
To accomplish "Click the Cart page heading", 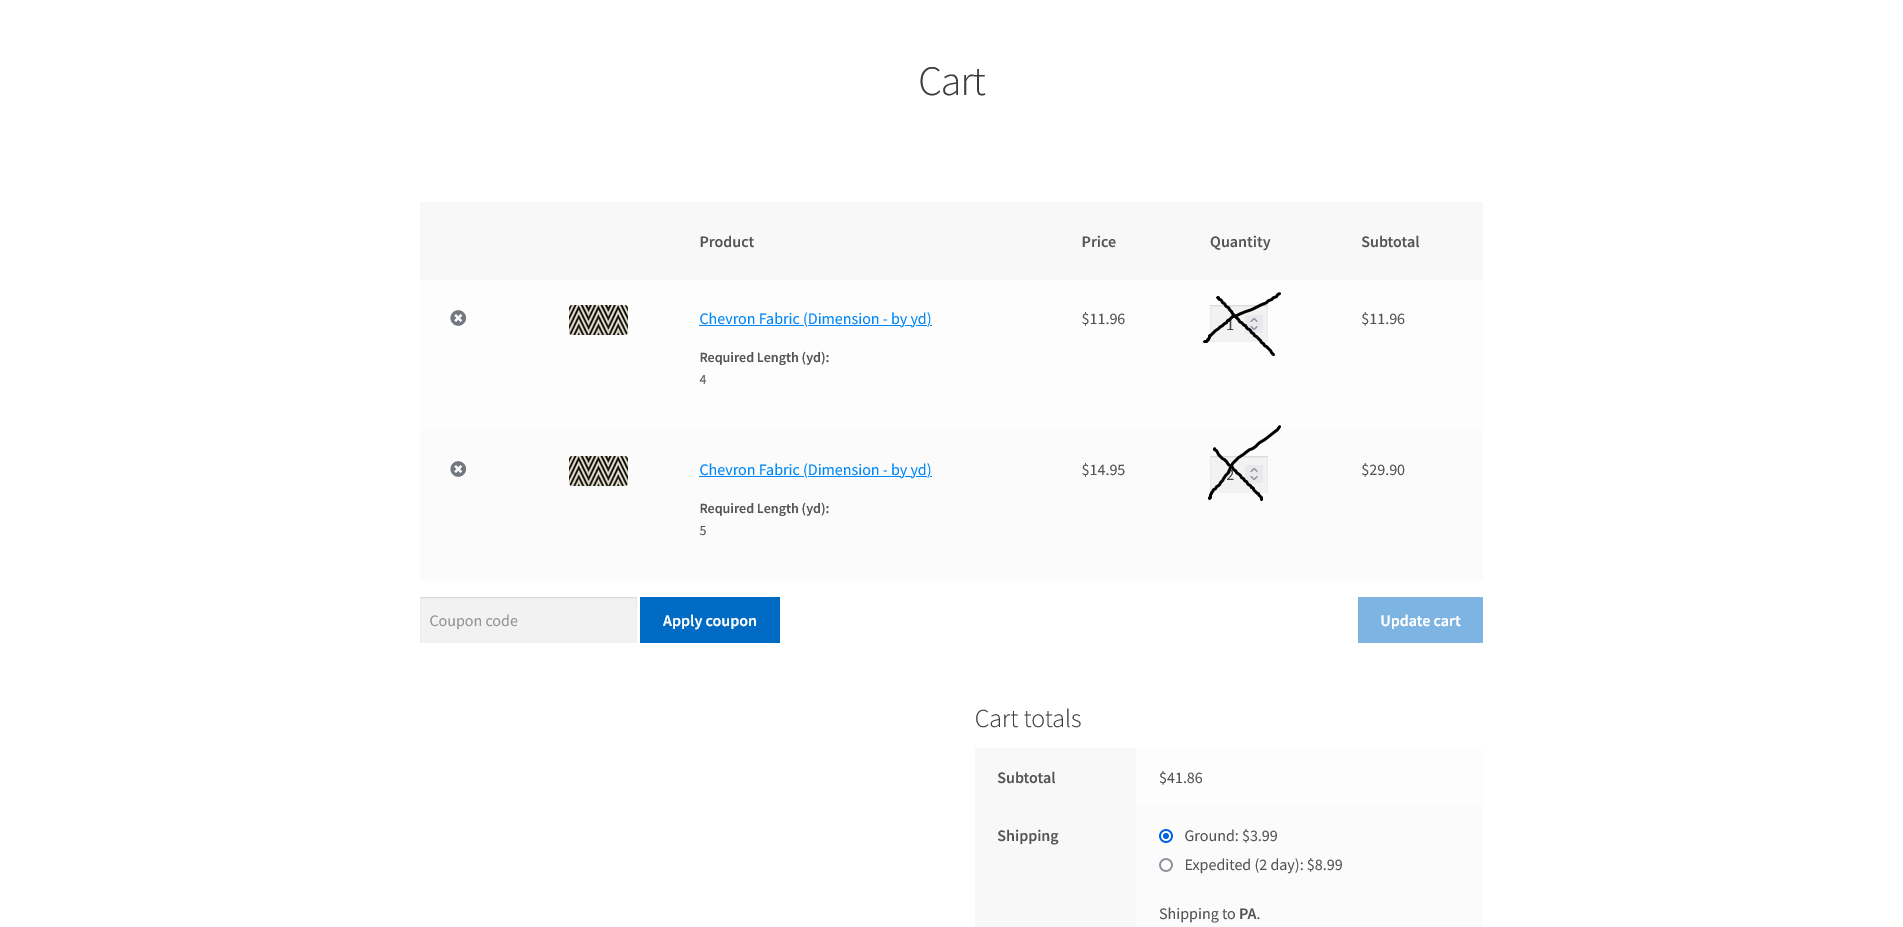I will pos(952,82).
